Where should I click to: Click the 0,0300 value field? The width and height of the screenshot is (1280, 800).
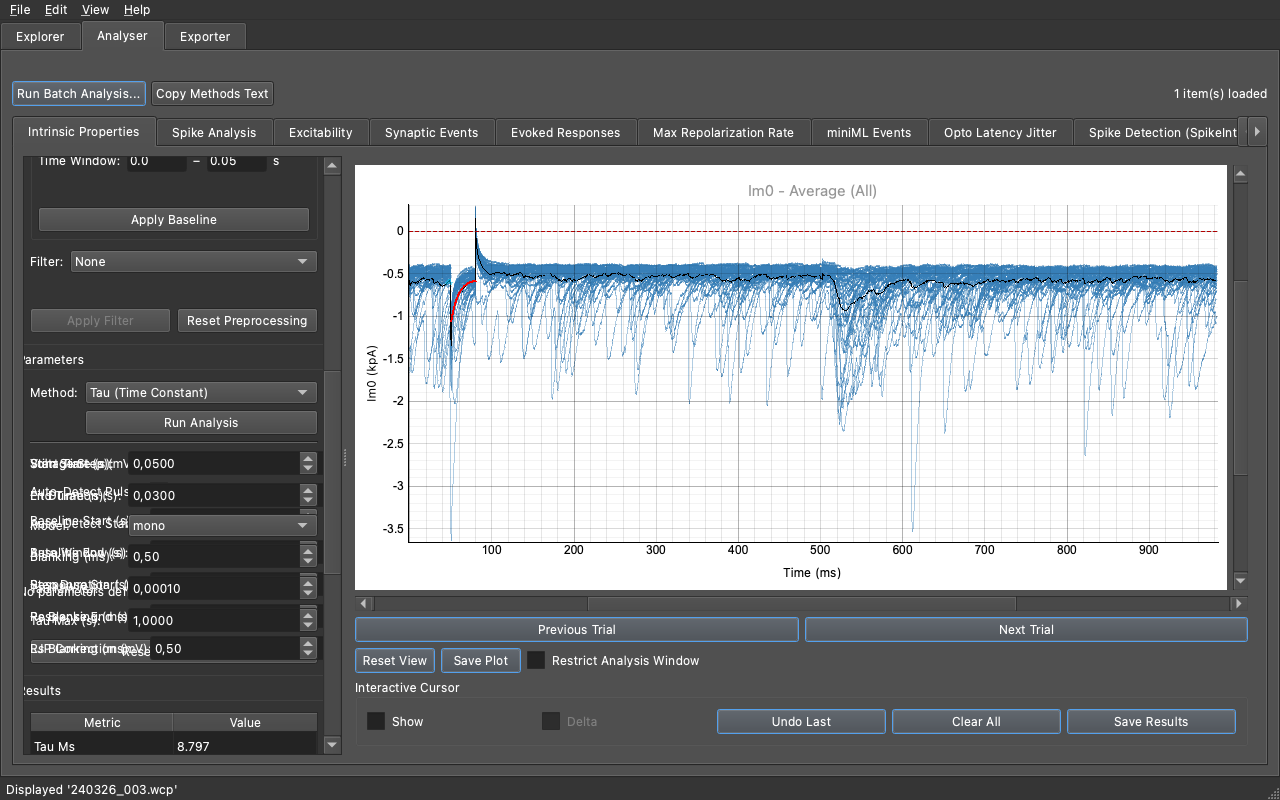[214, 495]
